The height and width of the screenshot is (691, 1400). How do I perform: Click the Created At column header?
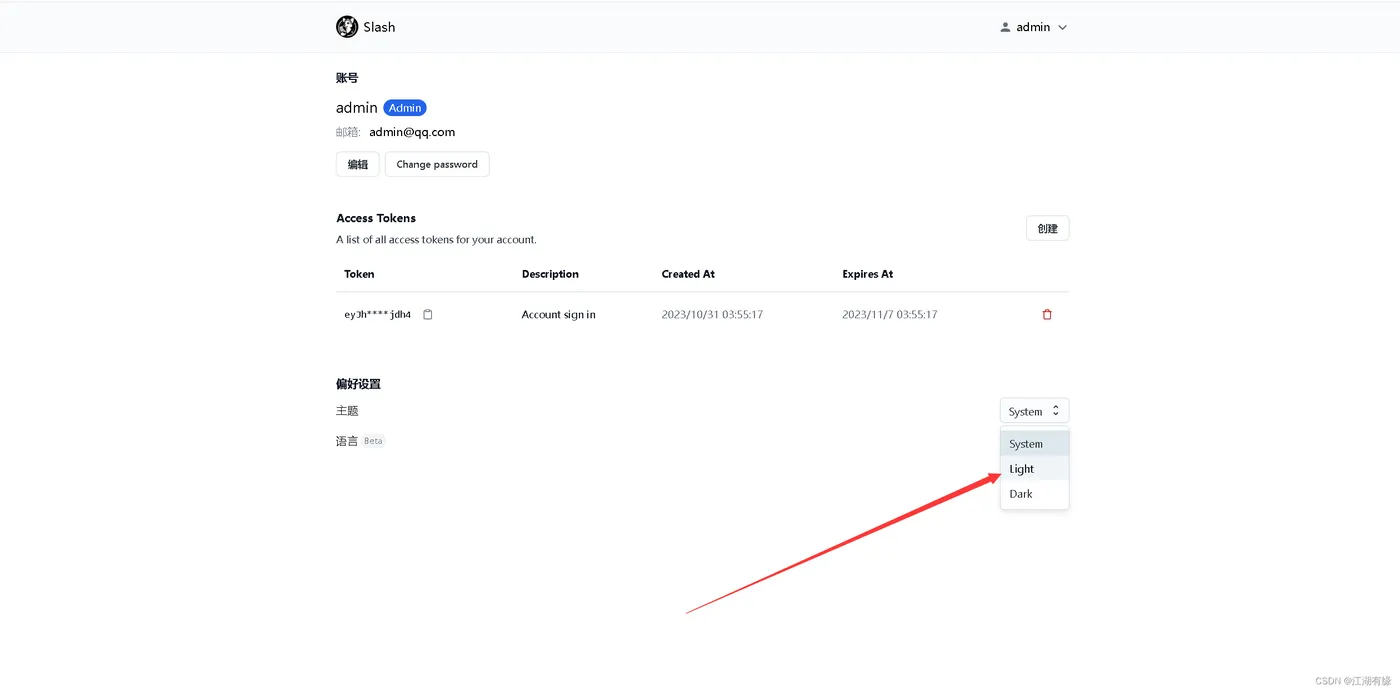point(688,274)
